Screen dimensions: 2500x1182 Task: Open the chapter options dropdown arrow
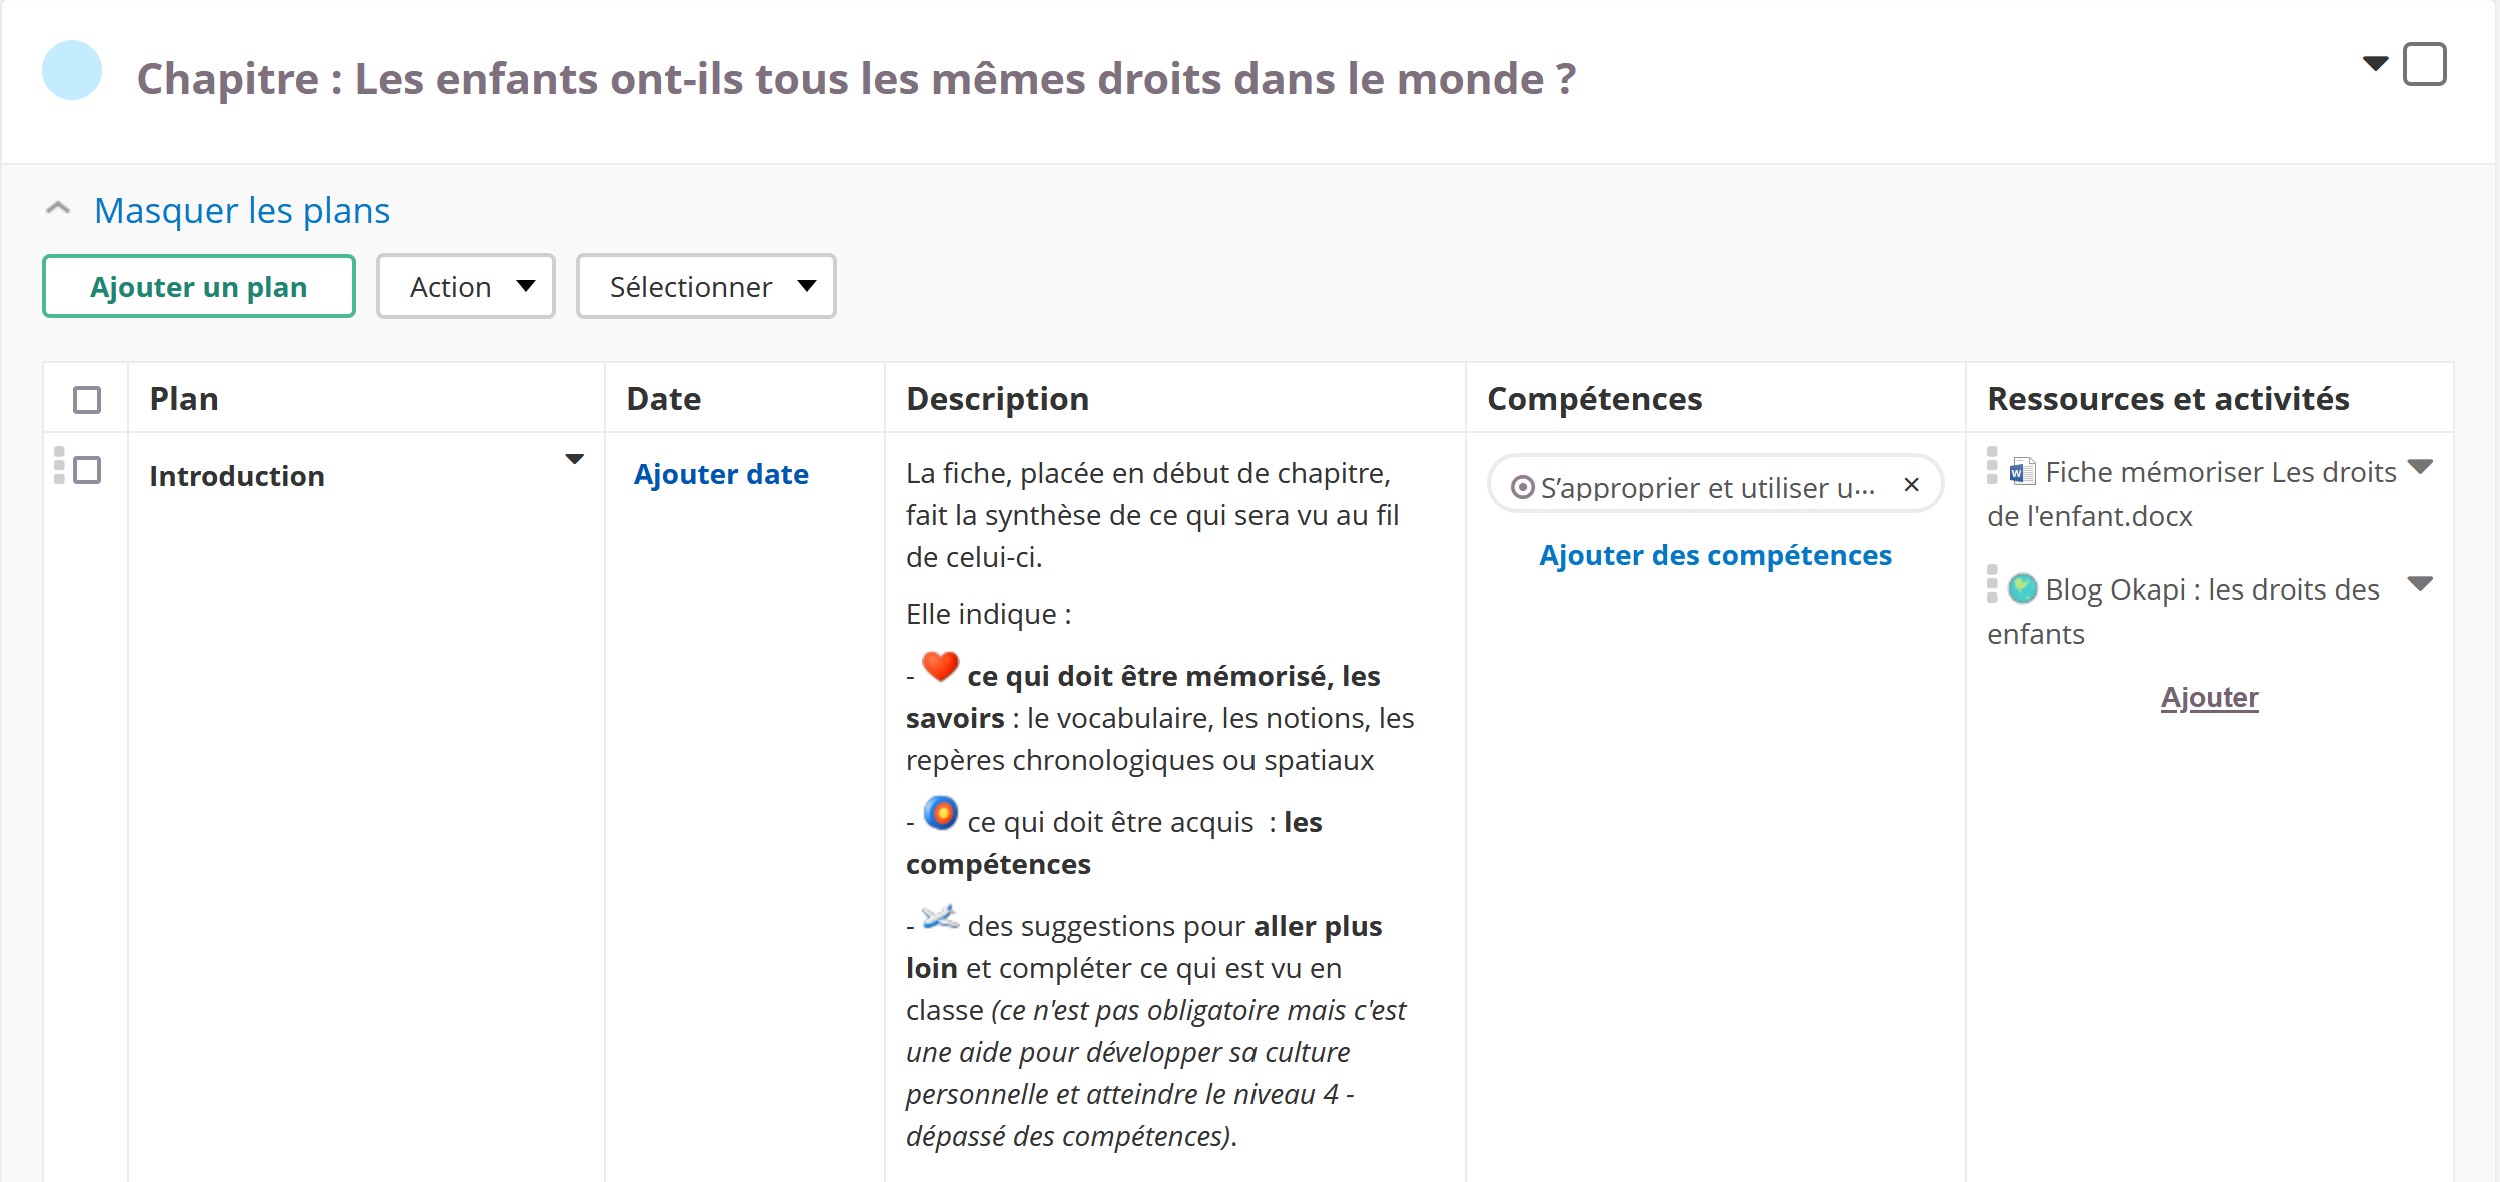point(2375,64)
